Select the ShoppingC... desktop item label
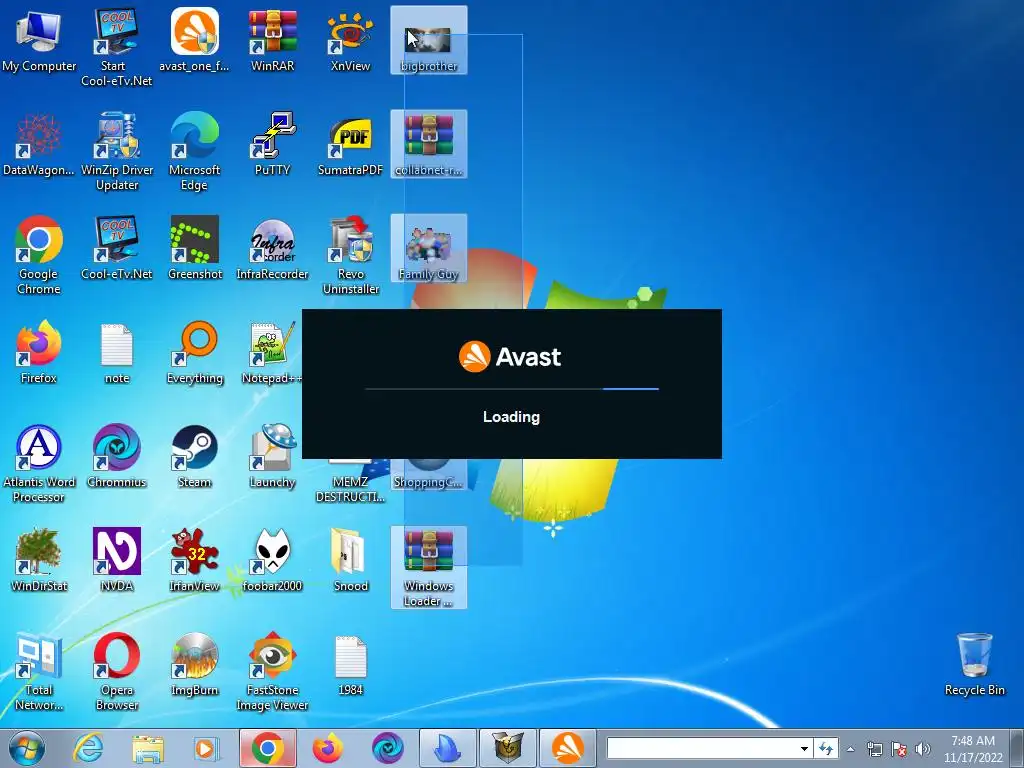 tap(428, 482)
